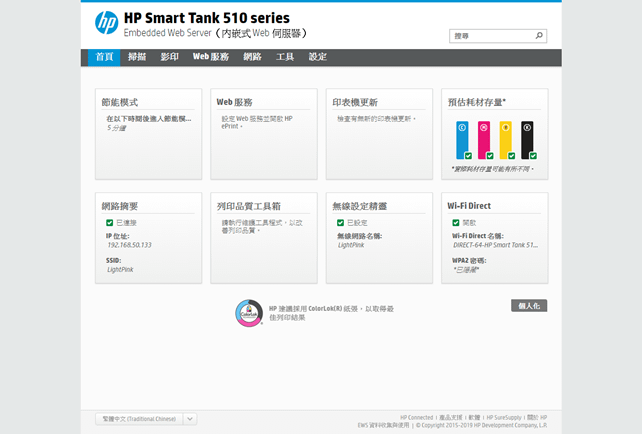Click the ColorLok logo icon
This screenshot has height=434, width=642.
[249, 313]
